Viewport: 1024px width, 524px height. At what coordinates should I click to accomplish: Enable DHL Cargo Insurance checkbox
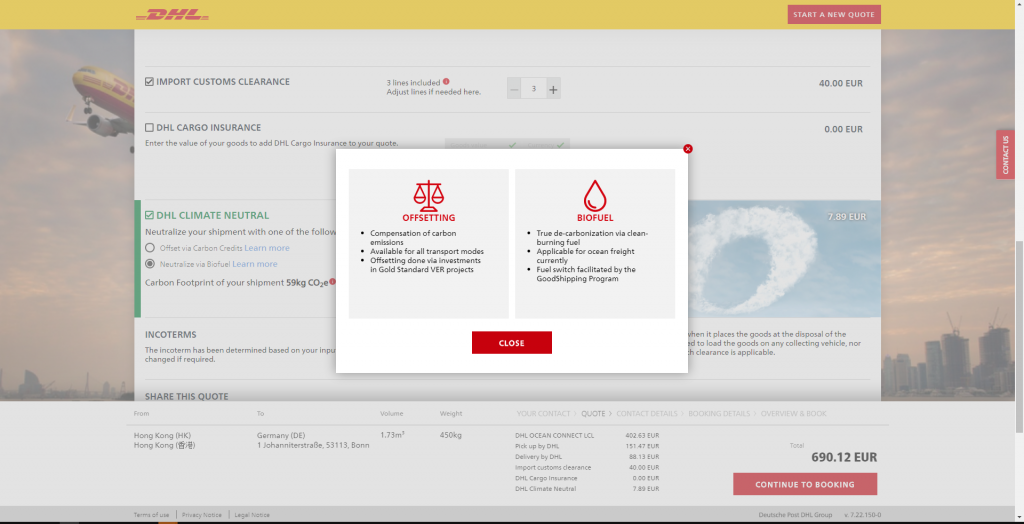[150, 127]
